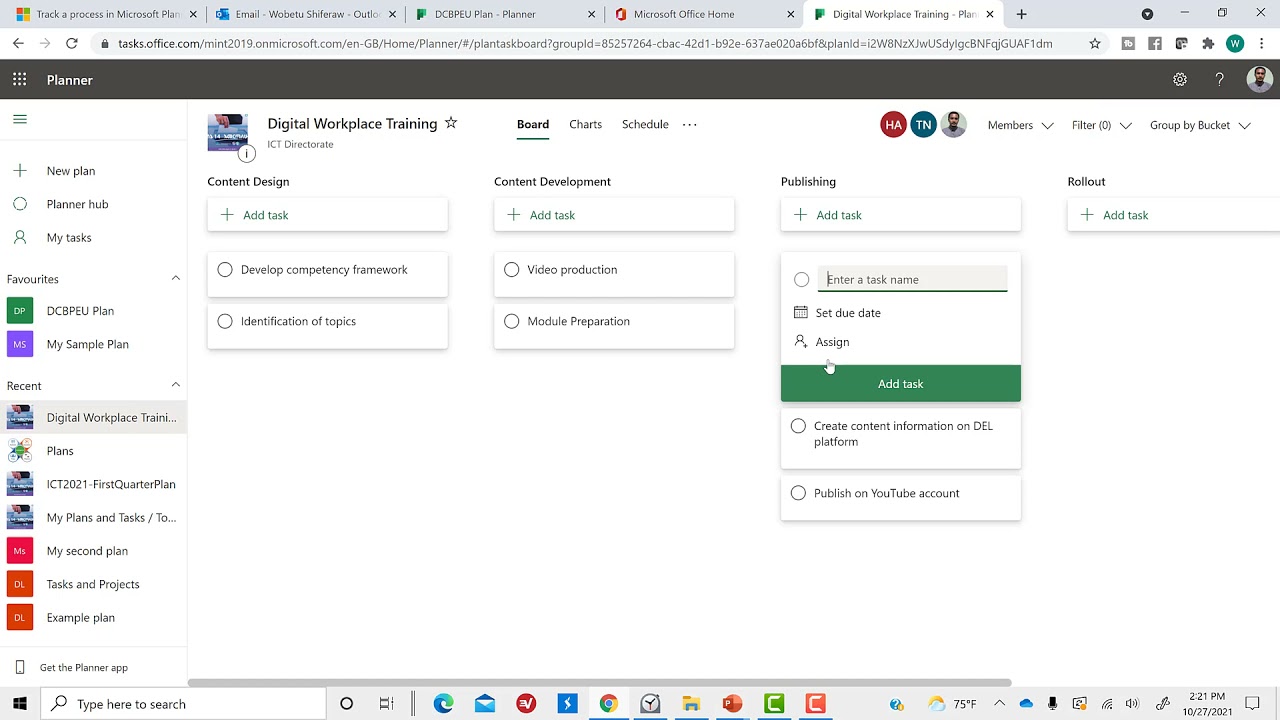
Task: Open the DCBPEU Plan favourite
Action: click(80, 311)
